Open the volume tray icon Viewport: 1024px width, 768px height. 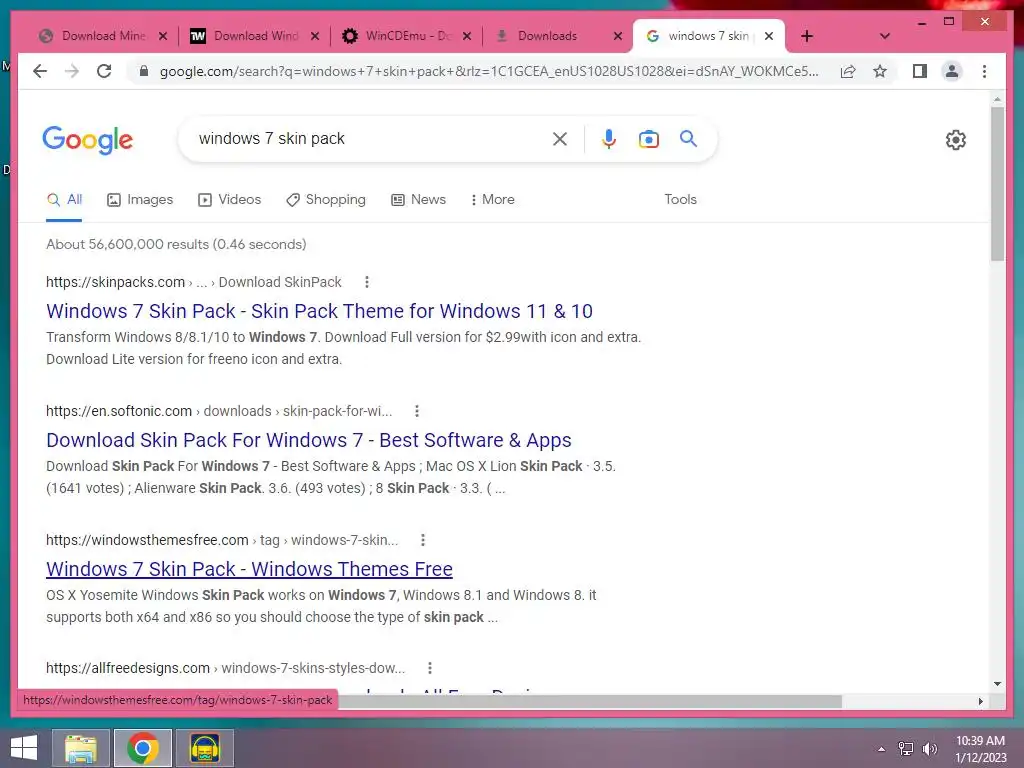930,749
